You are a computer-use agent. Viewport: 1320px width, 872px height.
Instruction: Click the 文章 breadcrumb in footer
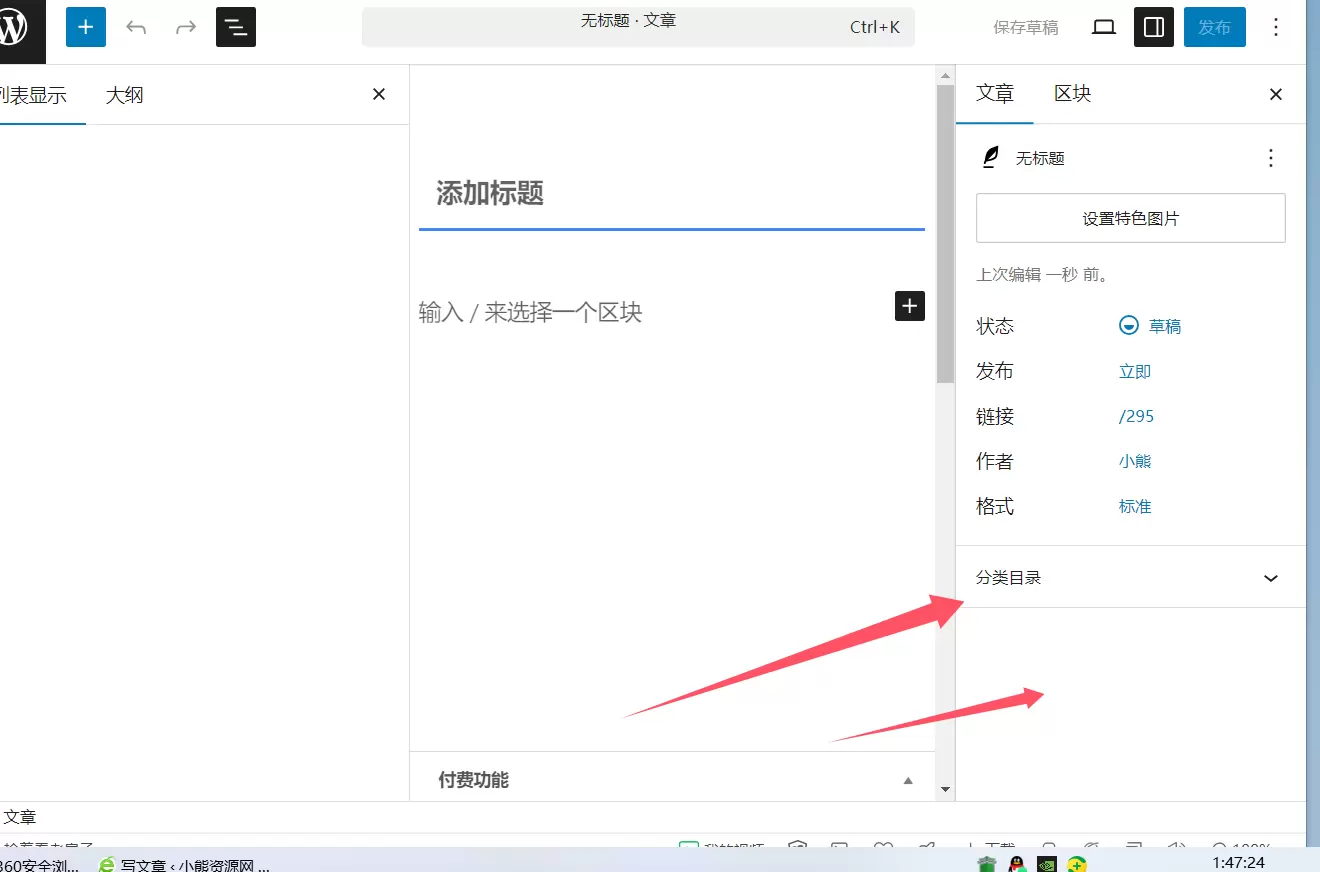pos(20,817)
